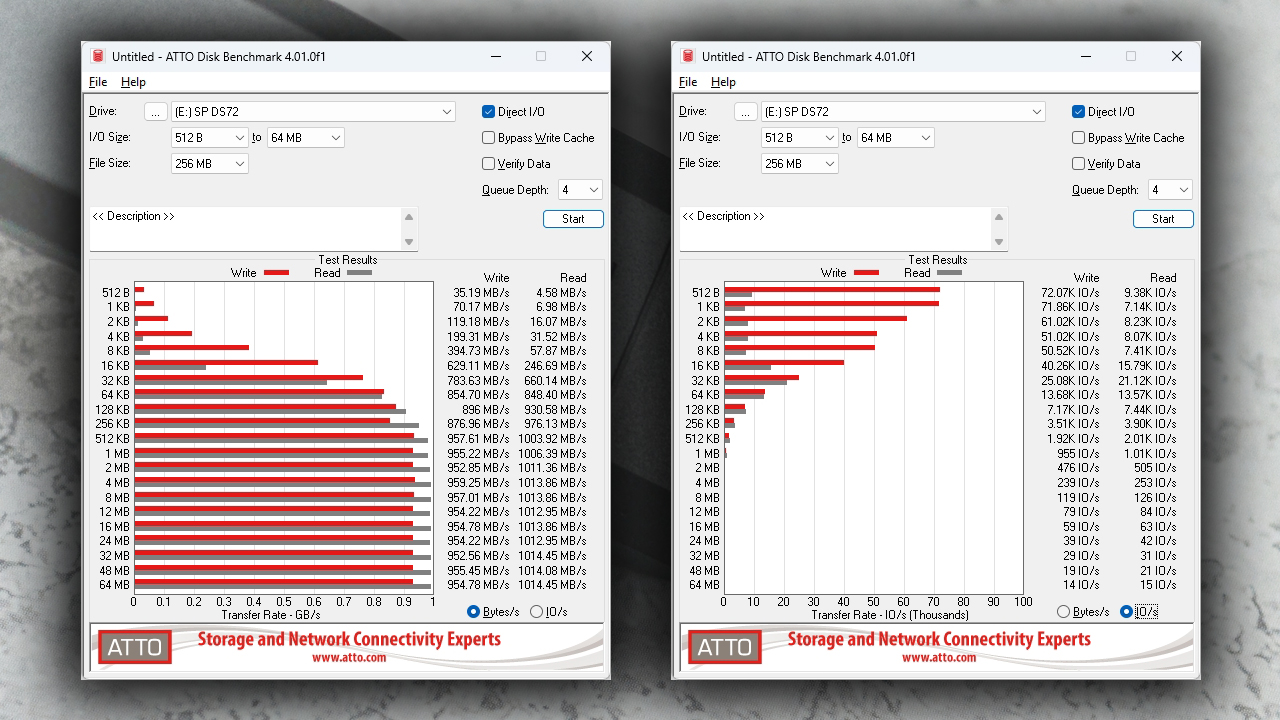Click the 246.69 MB/s read value
This screenshot has width=1280, height=720.
[x=556, y=366]
